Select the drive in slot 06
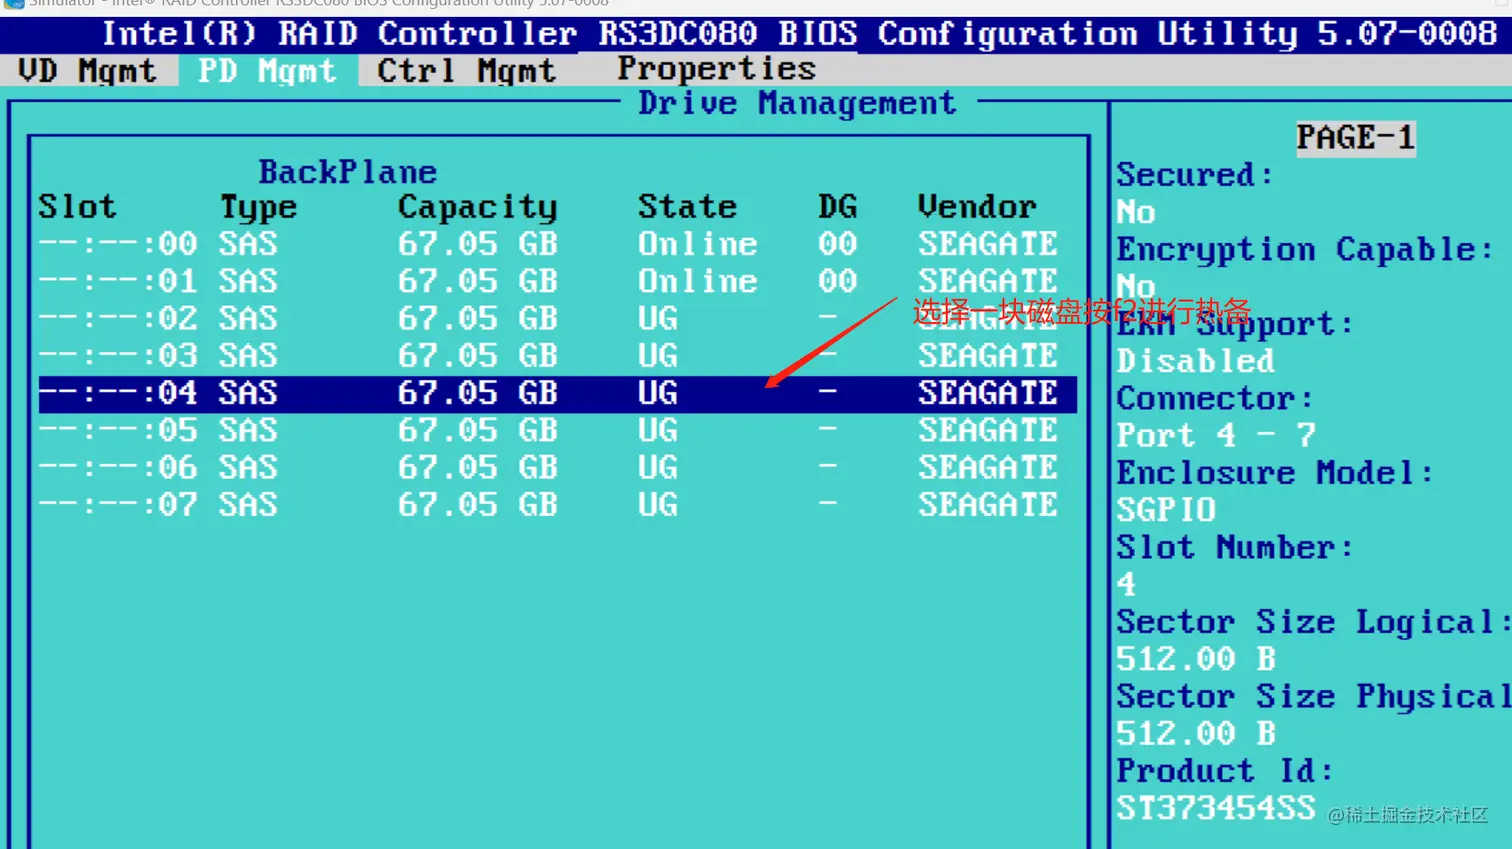The height and width of the screenshot is (849, 1512). coord(557,467)
